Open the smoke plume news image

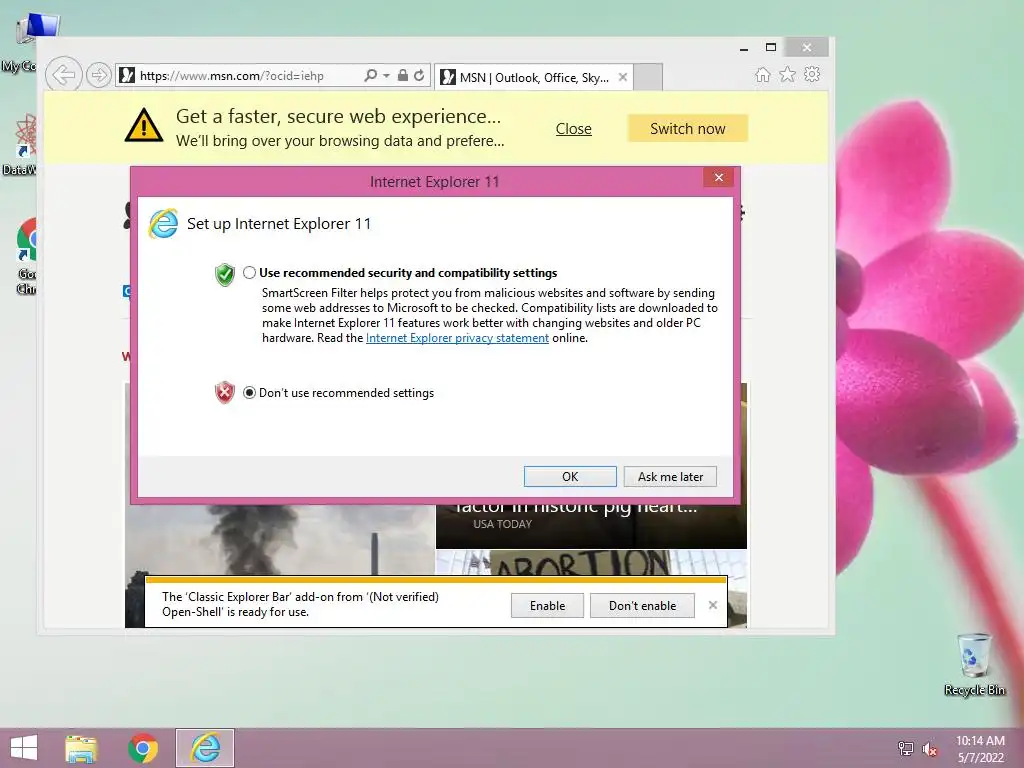[280, 541]
